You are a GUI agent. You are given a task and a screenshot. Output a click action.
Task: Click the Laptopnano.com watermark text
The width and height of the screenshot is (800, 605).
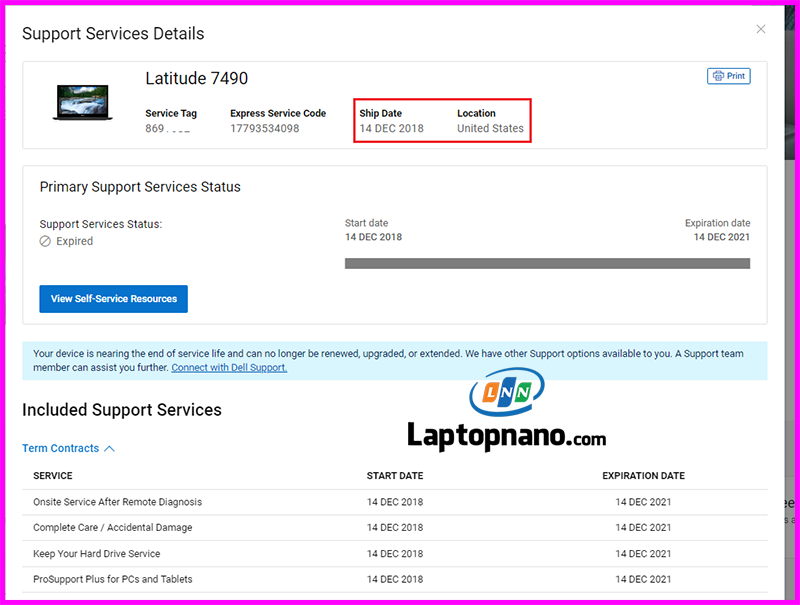(506, 437)
